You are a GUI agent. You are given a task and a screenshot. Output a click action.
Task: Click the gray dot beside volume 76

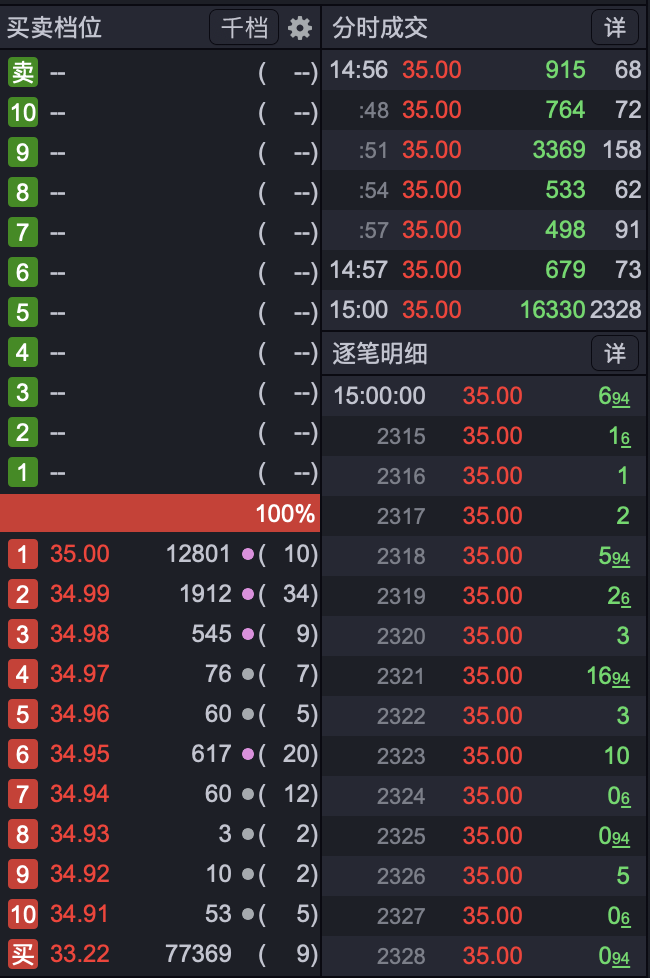248,674
